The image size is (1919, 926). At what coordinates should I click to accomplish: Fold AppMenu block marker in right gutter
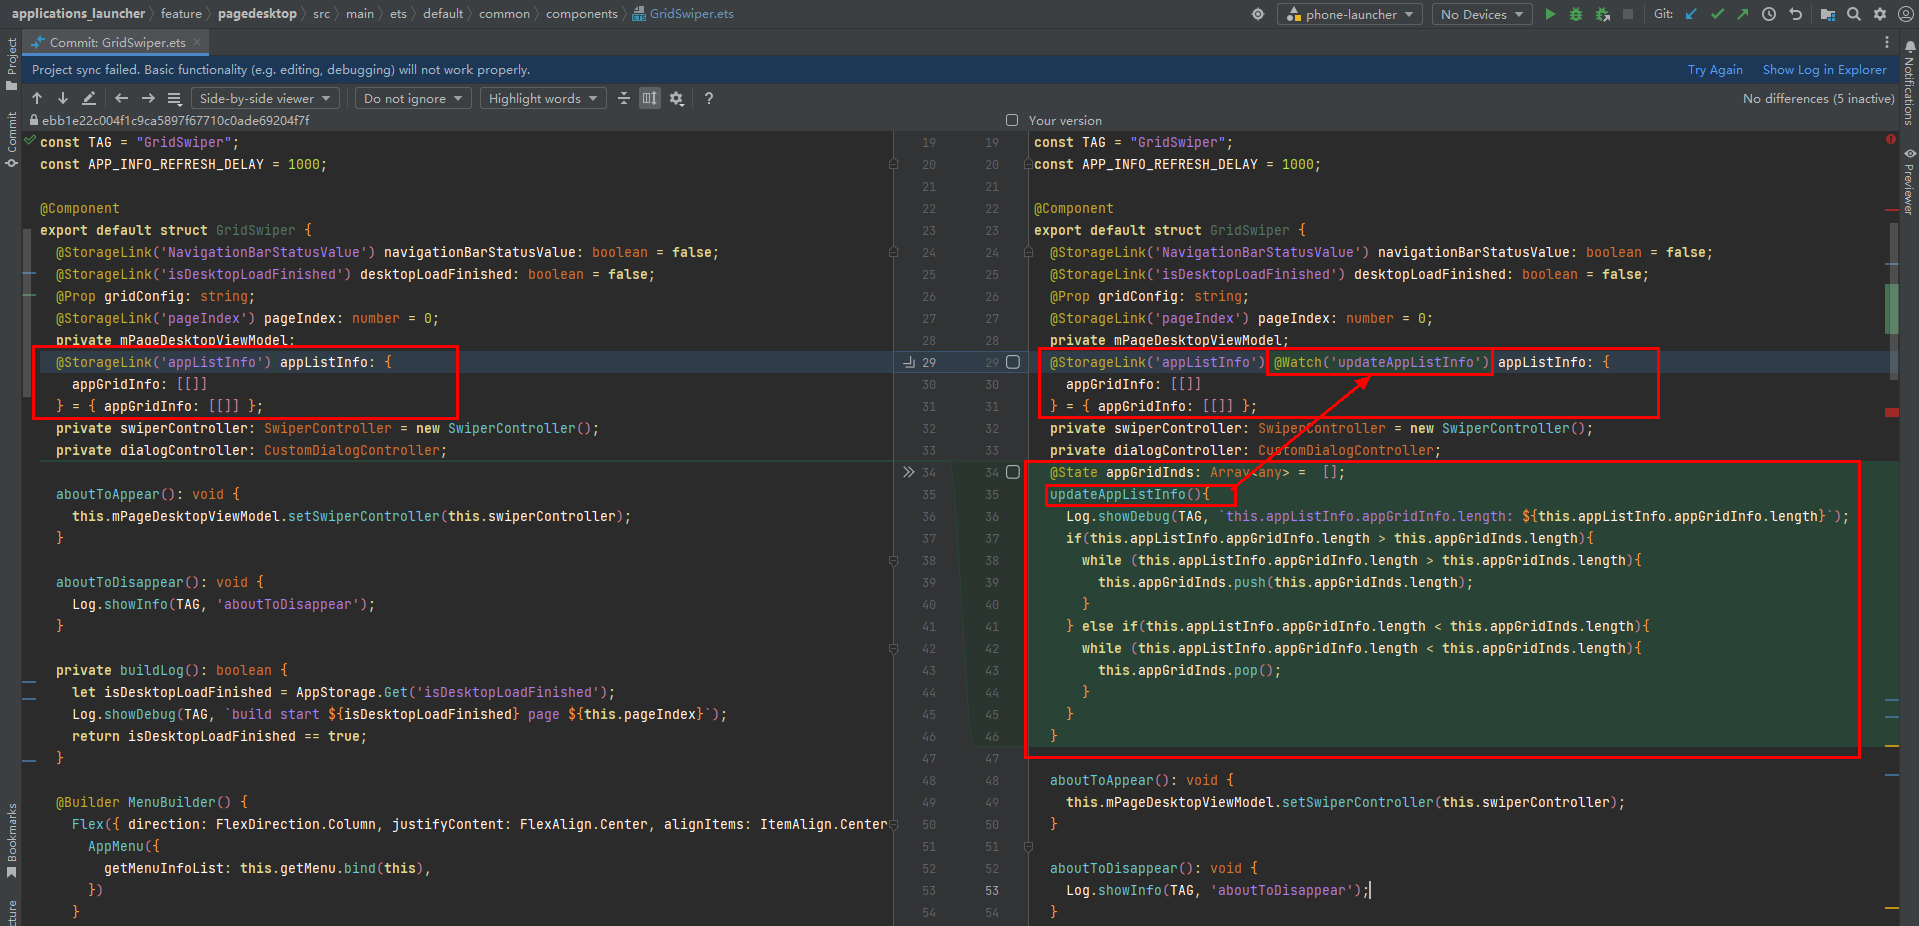[x=1028, y=846]
